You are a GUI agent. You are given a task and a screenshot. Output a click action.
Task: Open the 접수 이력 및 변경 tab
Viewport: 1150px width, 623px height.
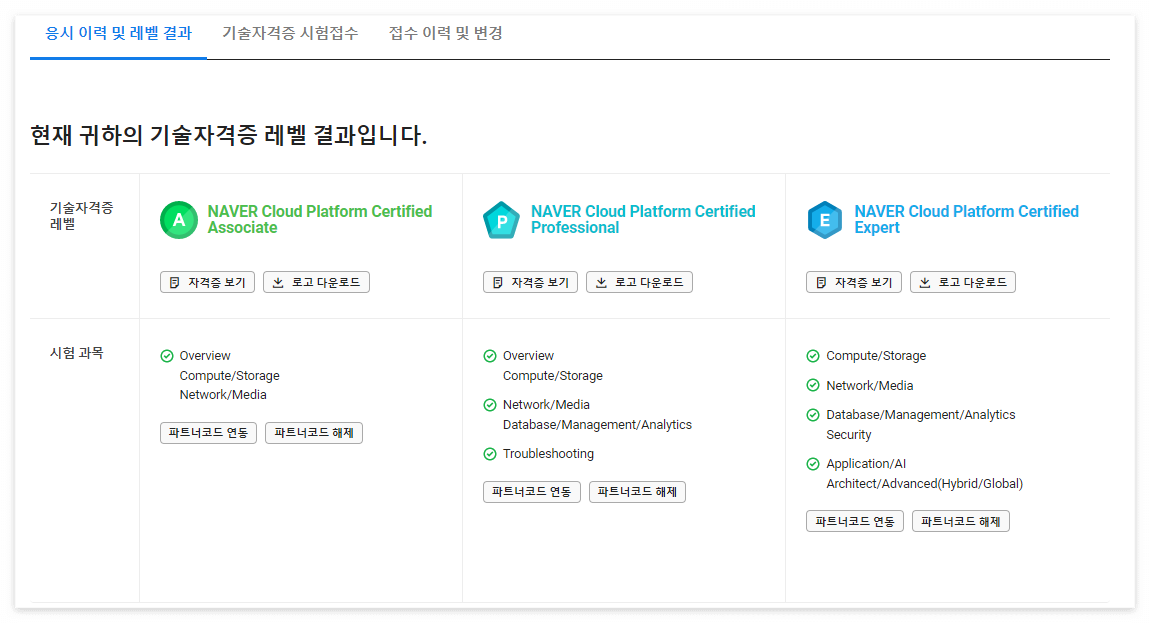(x=446, y=33)
